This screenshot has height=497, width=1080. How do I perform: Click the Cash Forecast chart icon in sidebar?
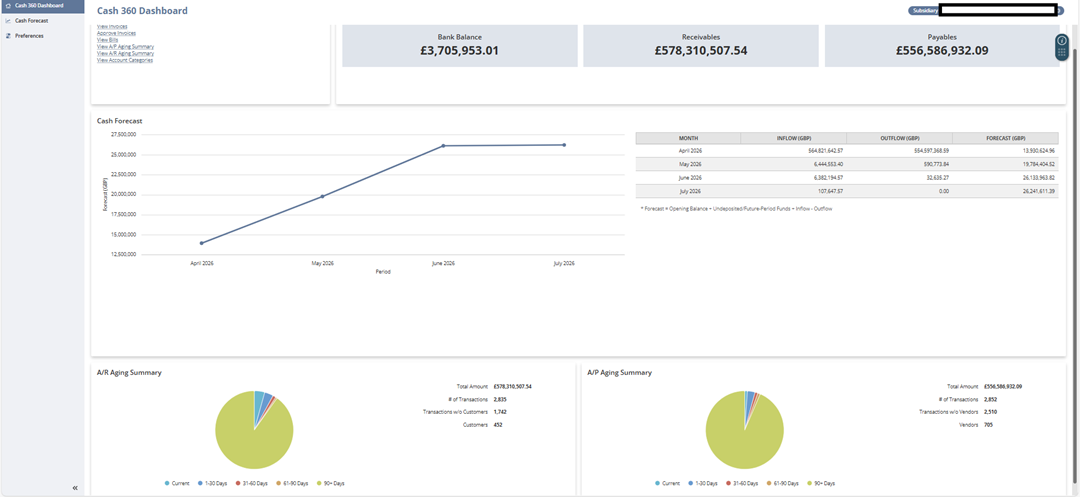pos(8,20)
